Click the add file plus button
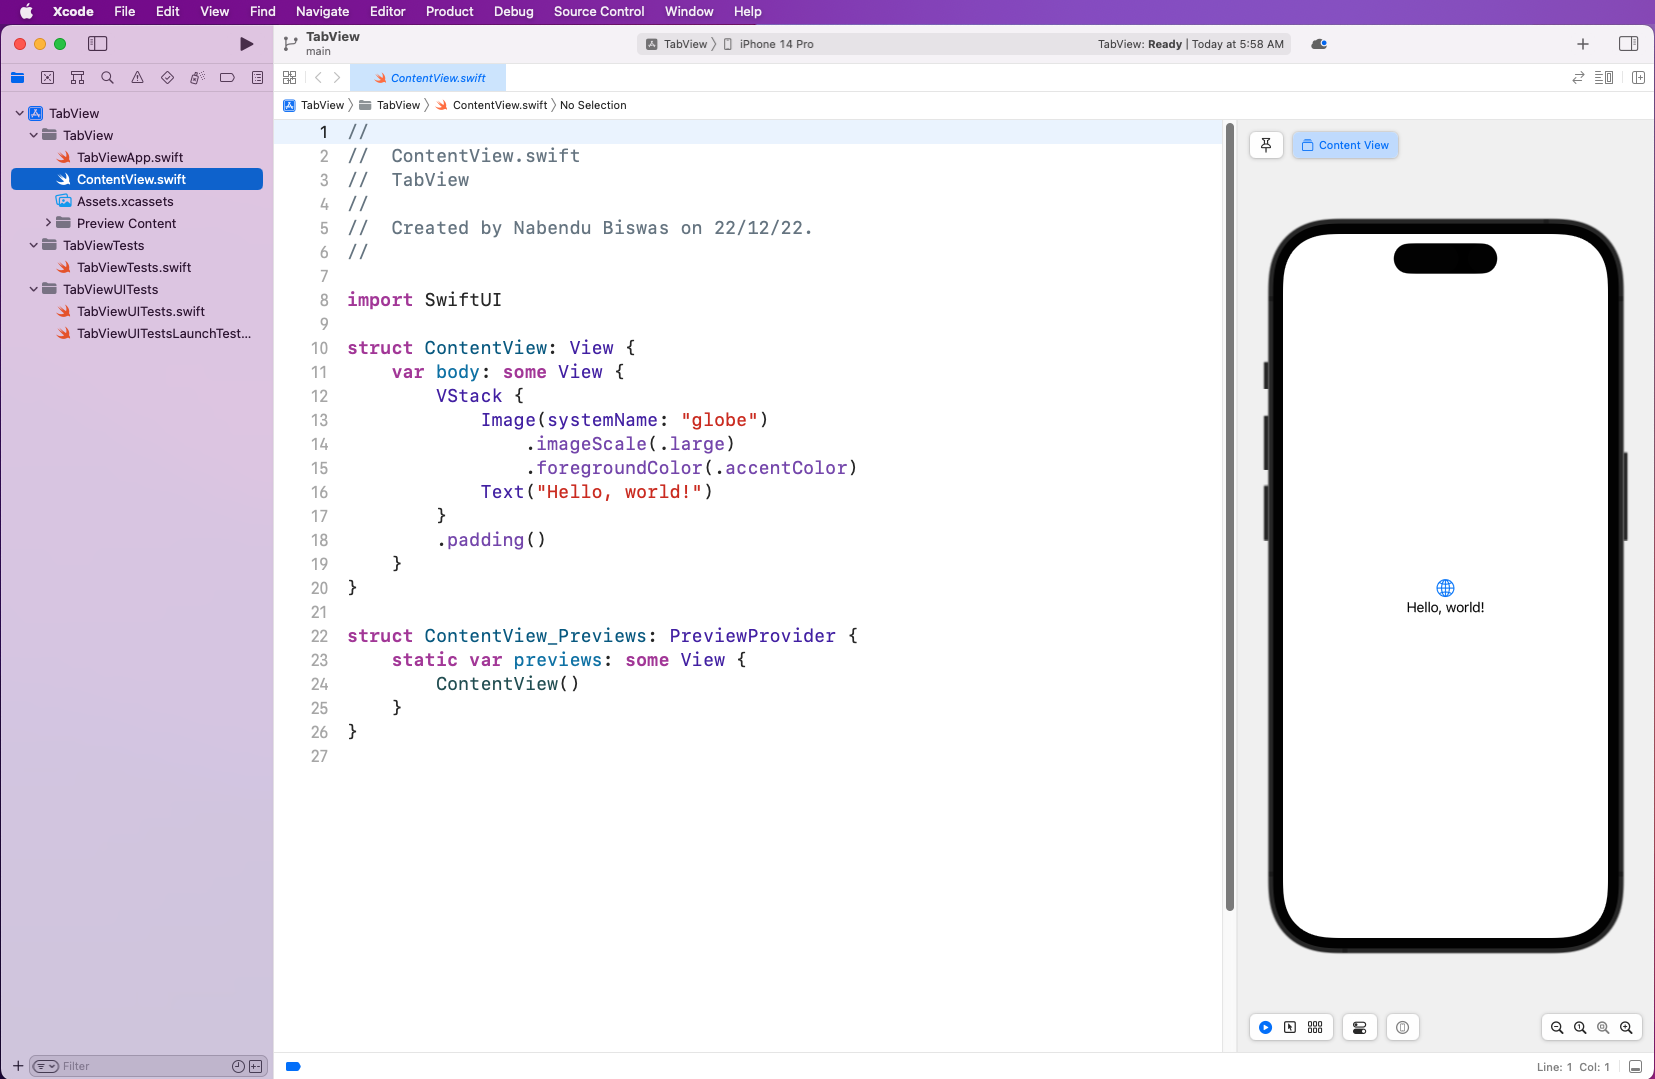Screen dimensions: 1655x1079 pos(17,1066)
